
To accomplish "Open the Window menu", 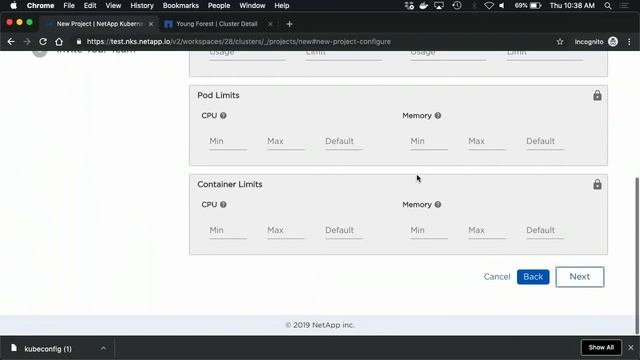I will tap(252, 6).
